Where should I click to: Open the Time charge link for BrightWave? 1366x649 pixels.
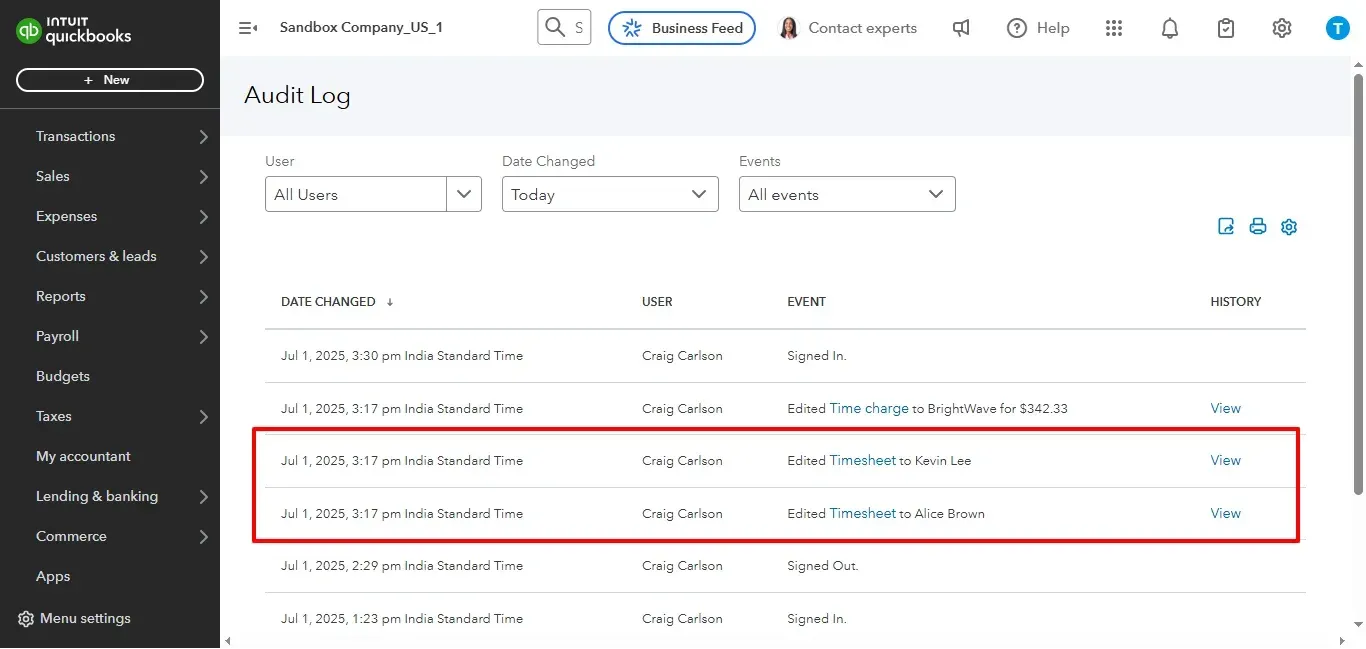coord(869,408)
